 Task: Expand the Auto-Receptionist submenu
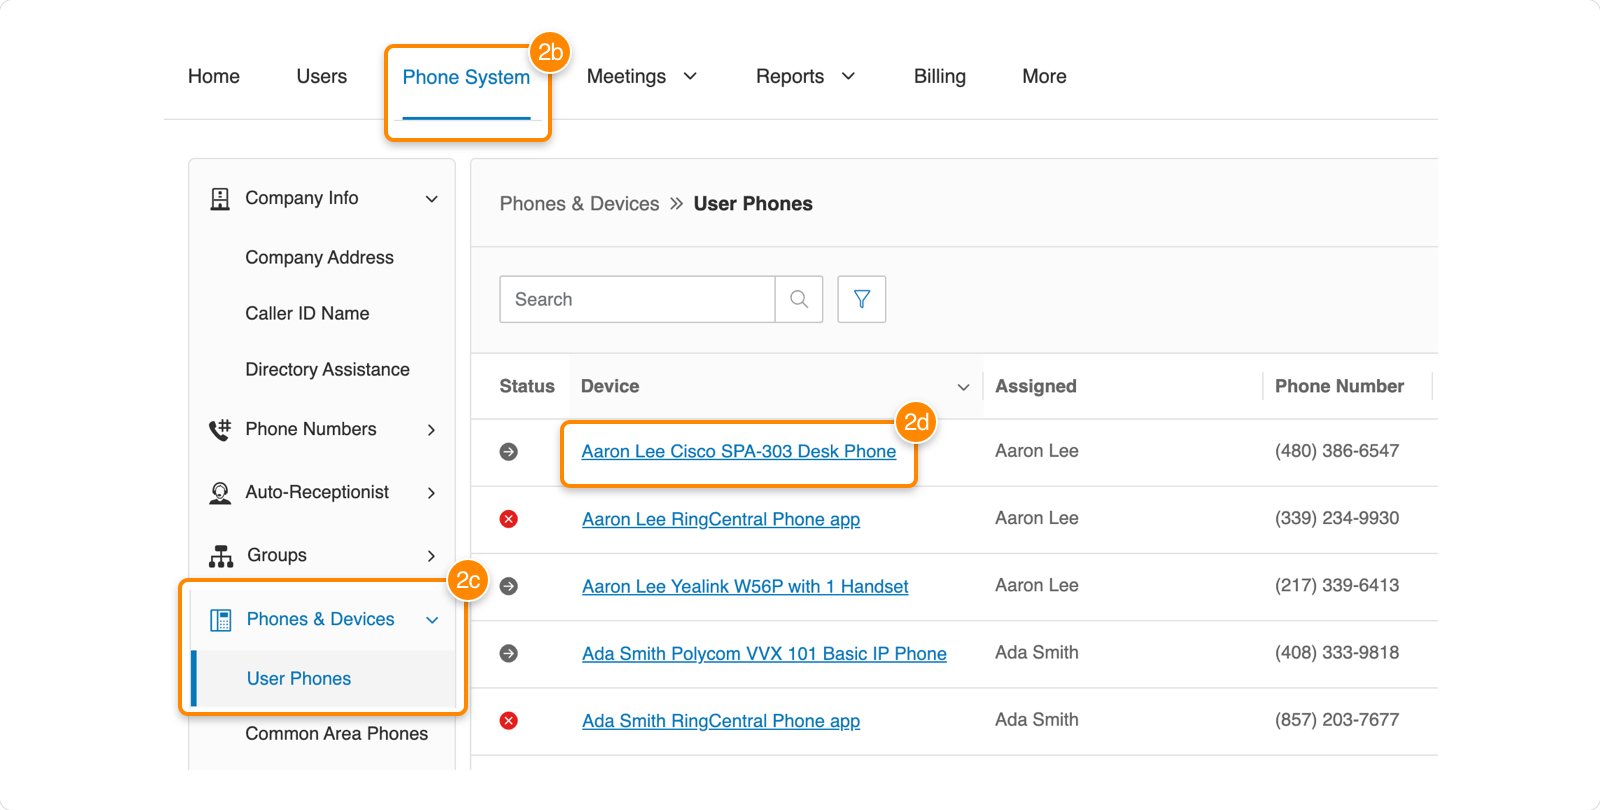point(431,493)
